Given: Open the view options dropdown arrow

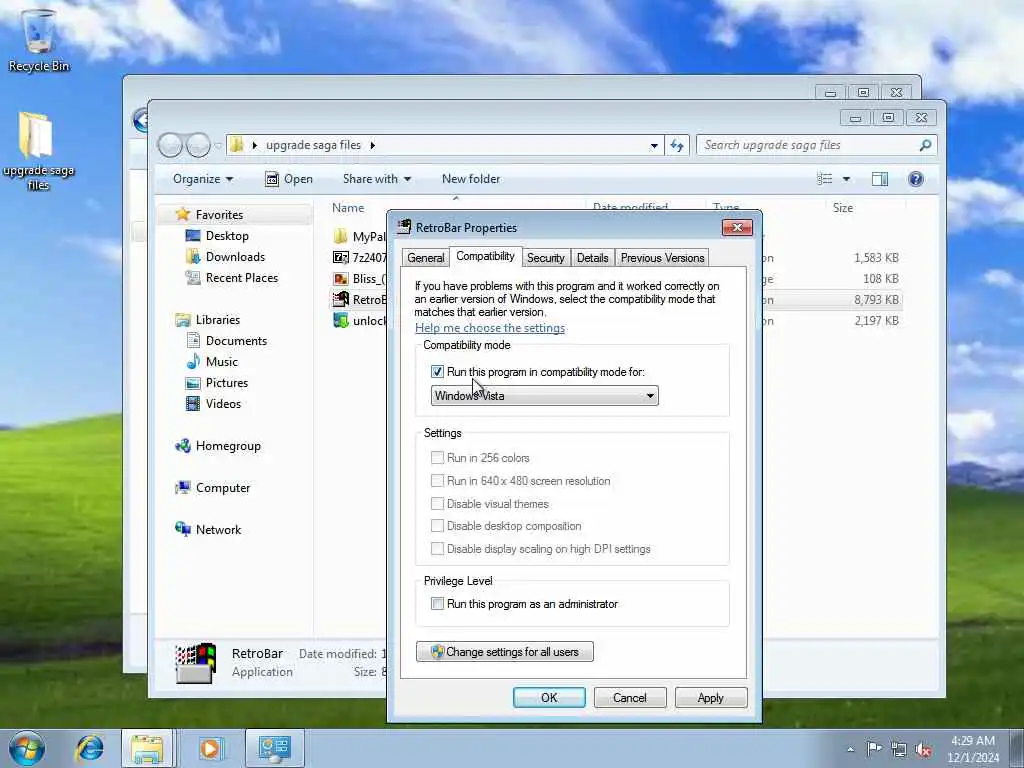Looking at the screenshot, I should pos(846,179).
